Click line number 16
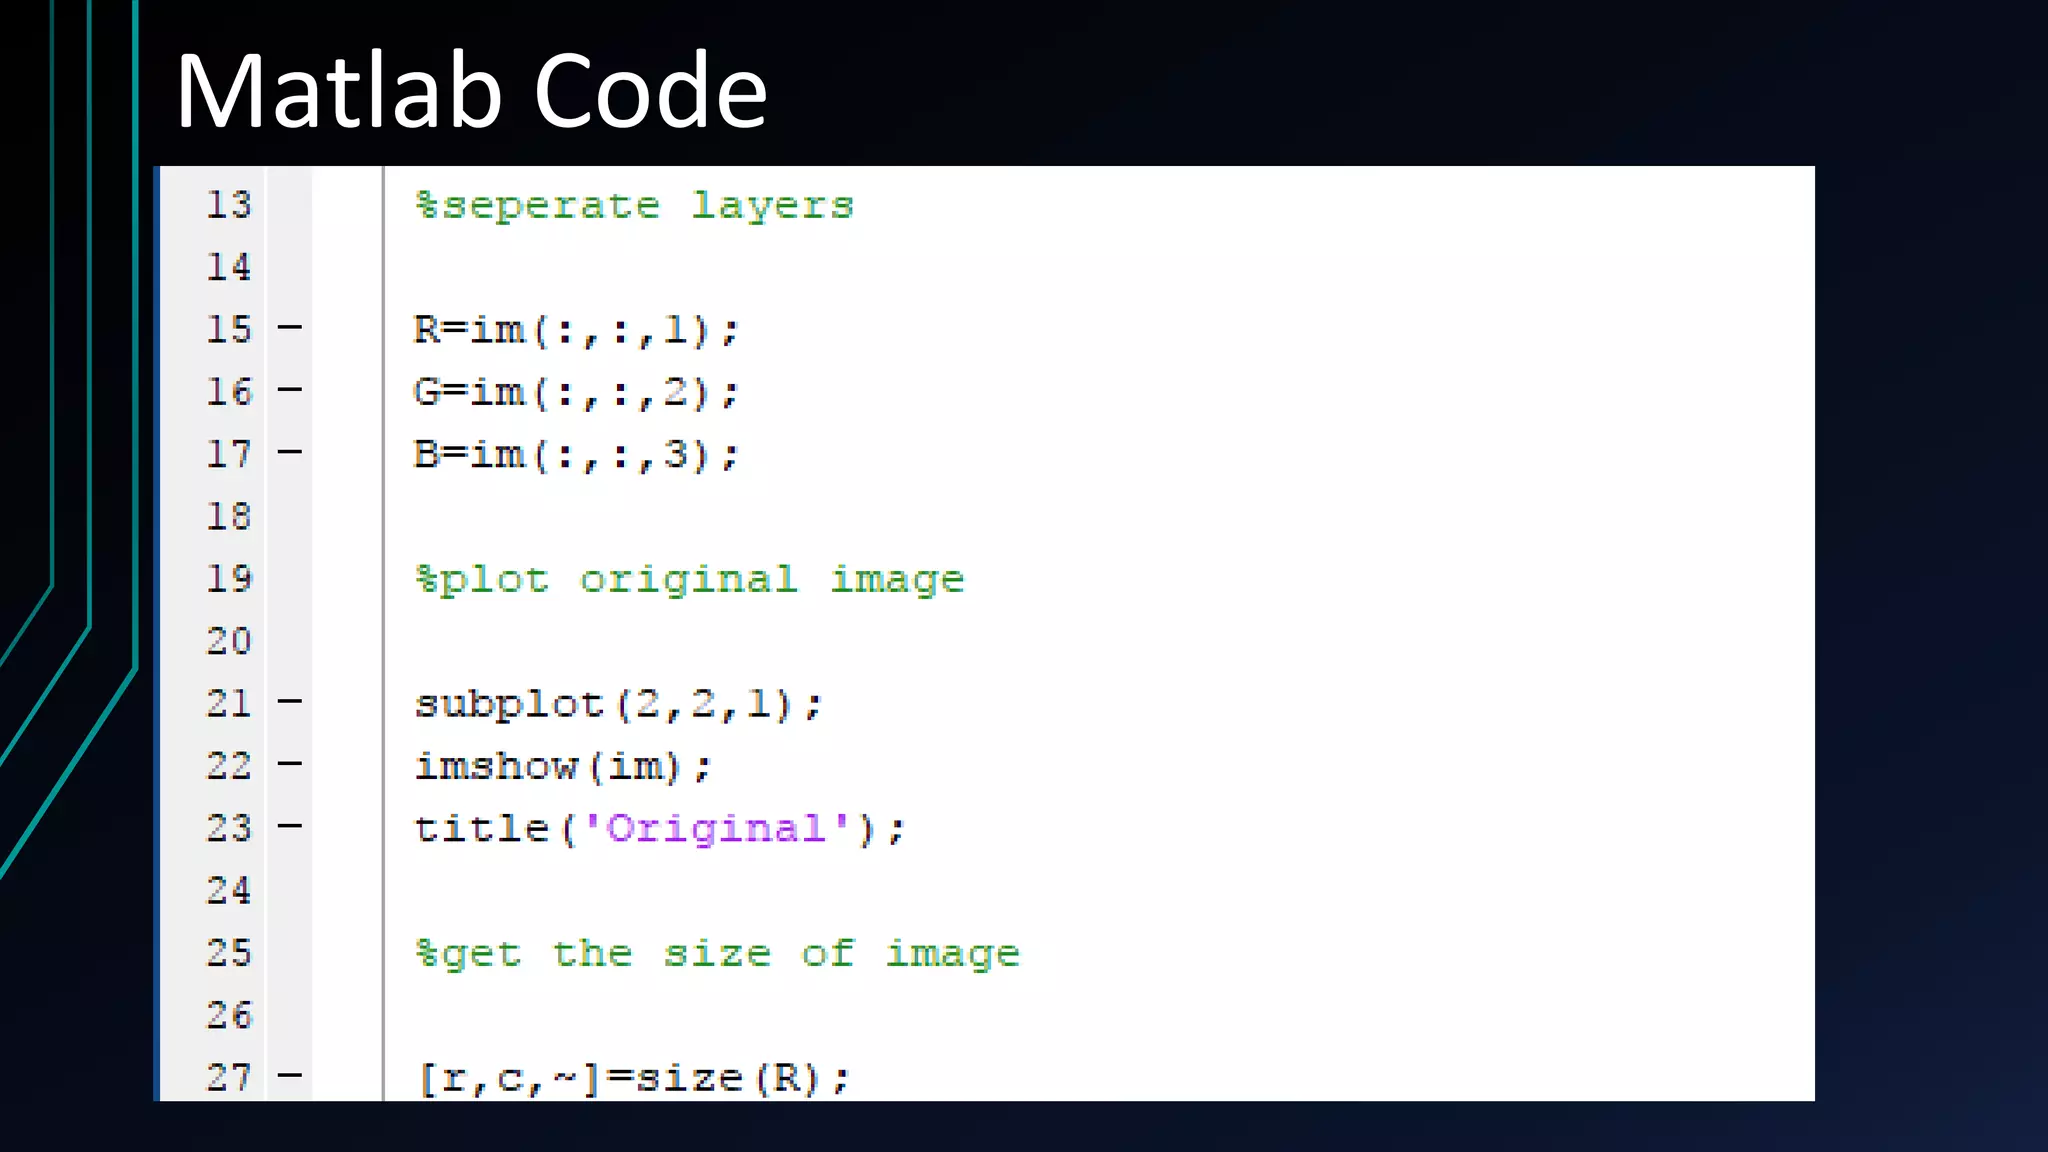This screenshot has height=1152, width=2048. click(229, 392)
